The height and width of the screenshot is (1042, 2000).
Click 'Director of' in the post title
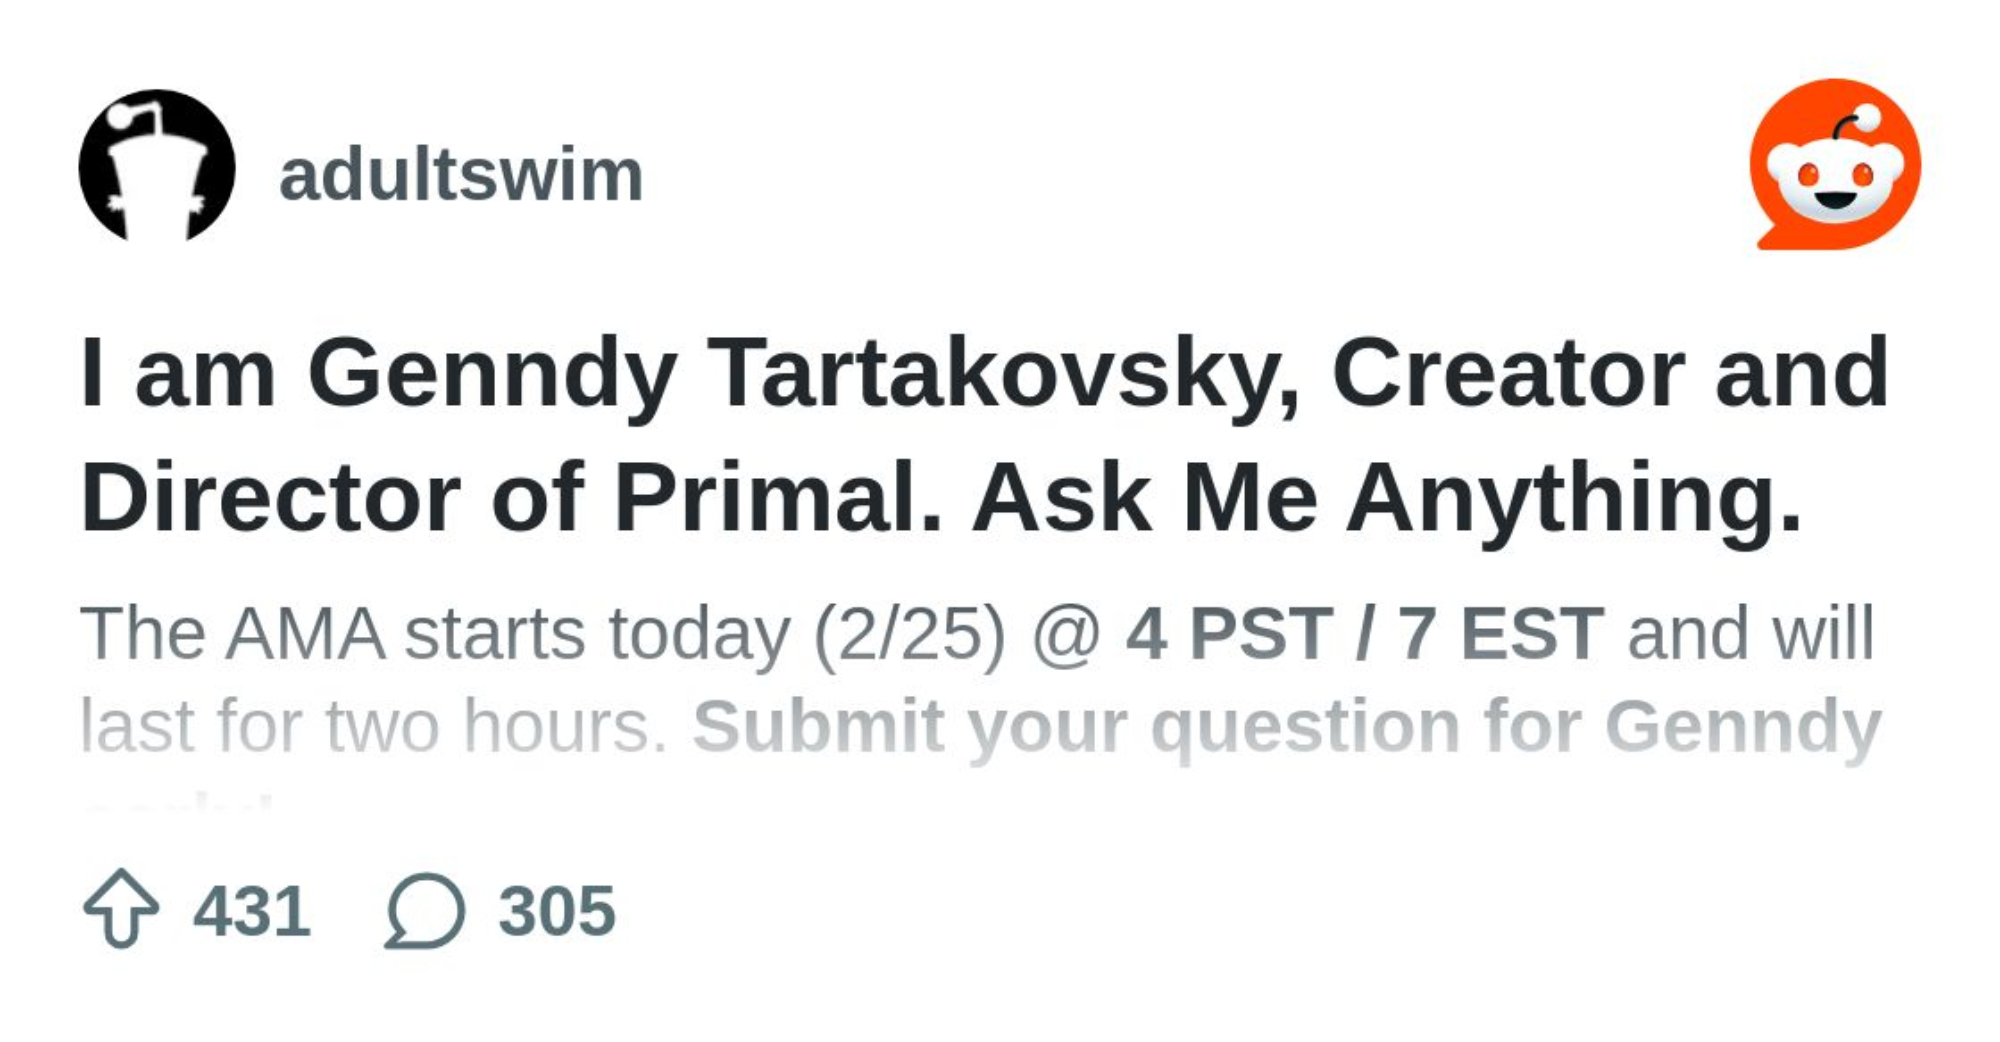click(332, 497)
